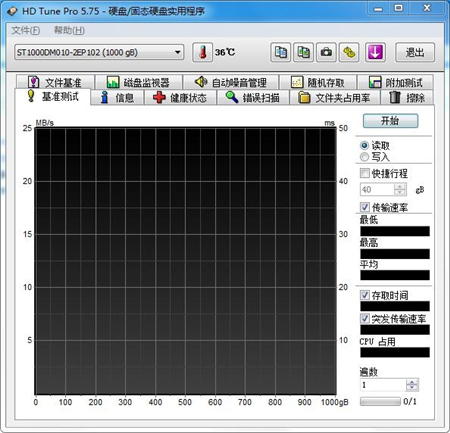Open the 文件(F) menu
This screenshot has height=433, width=450.
pyautogui.click(x=26, y=30)
